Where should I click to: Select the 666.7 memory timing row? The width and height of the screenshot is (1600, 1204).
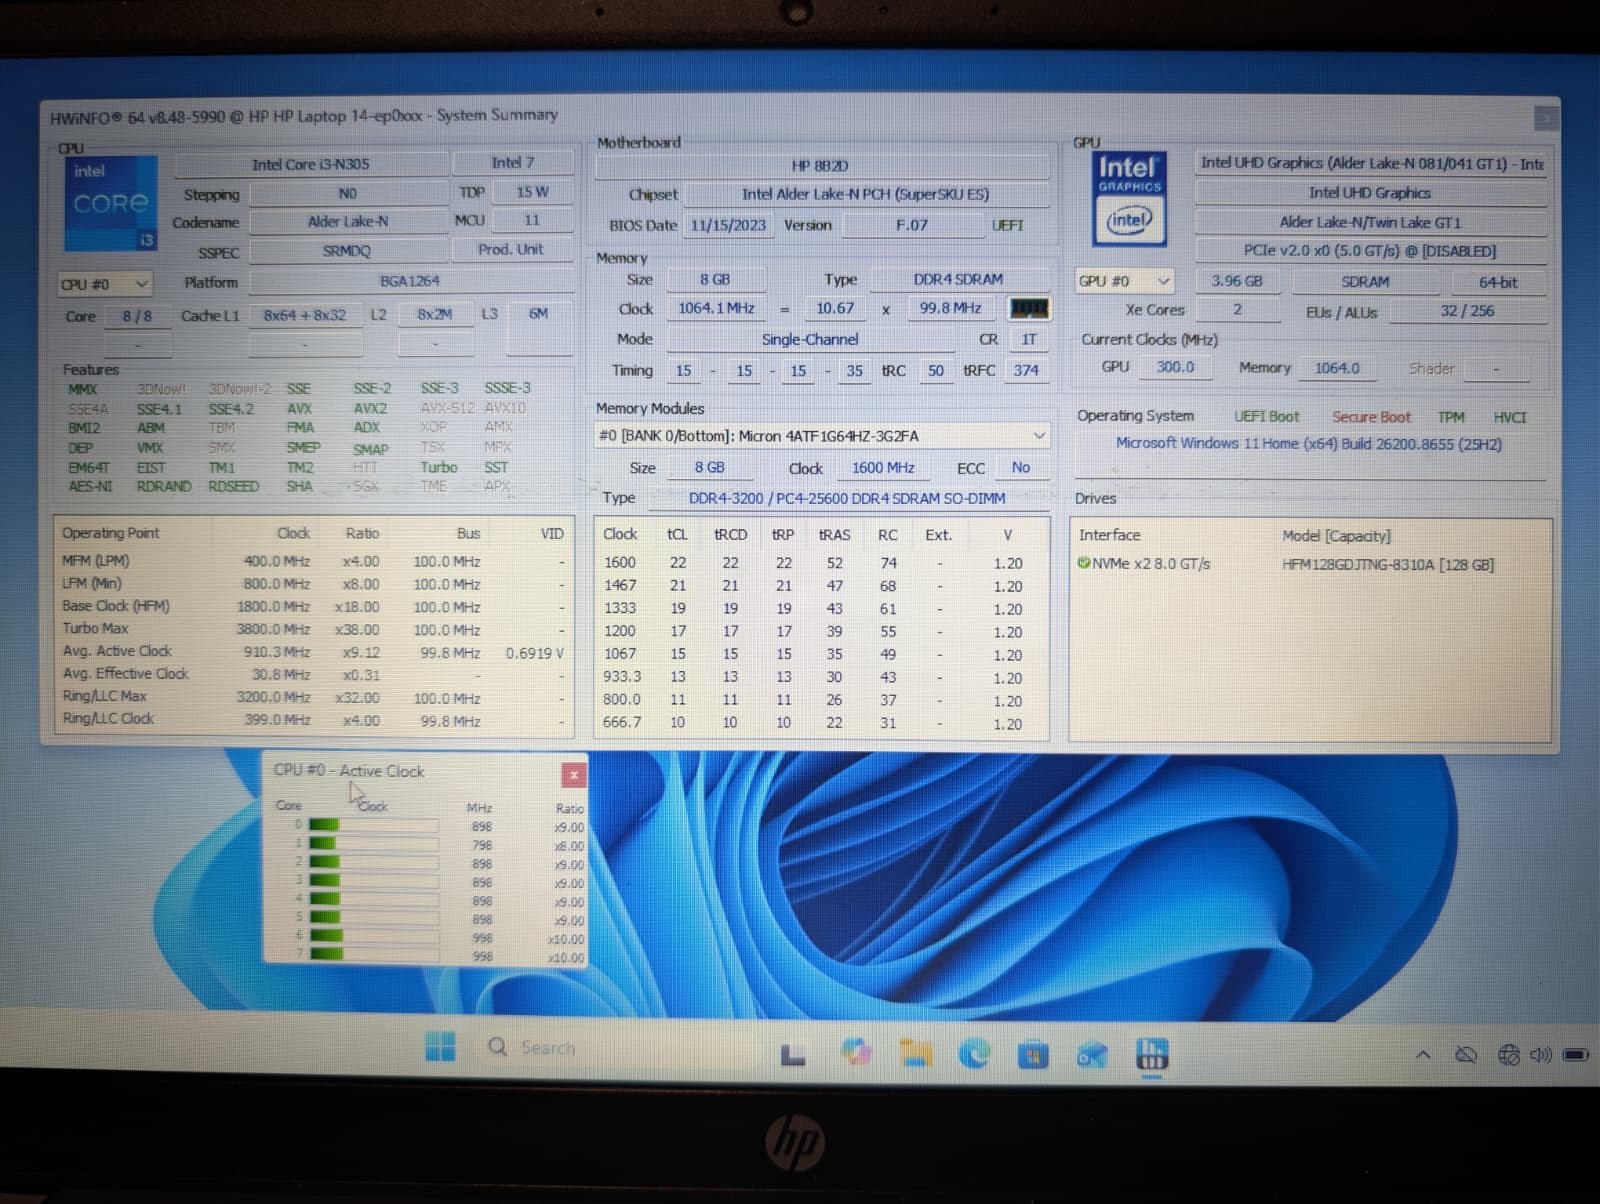click(x=821, y=723)
